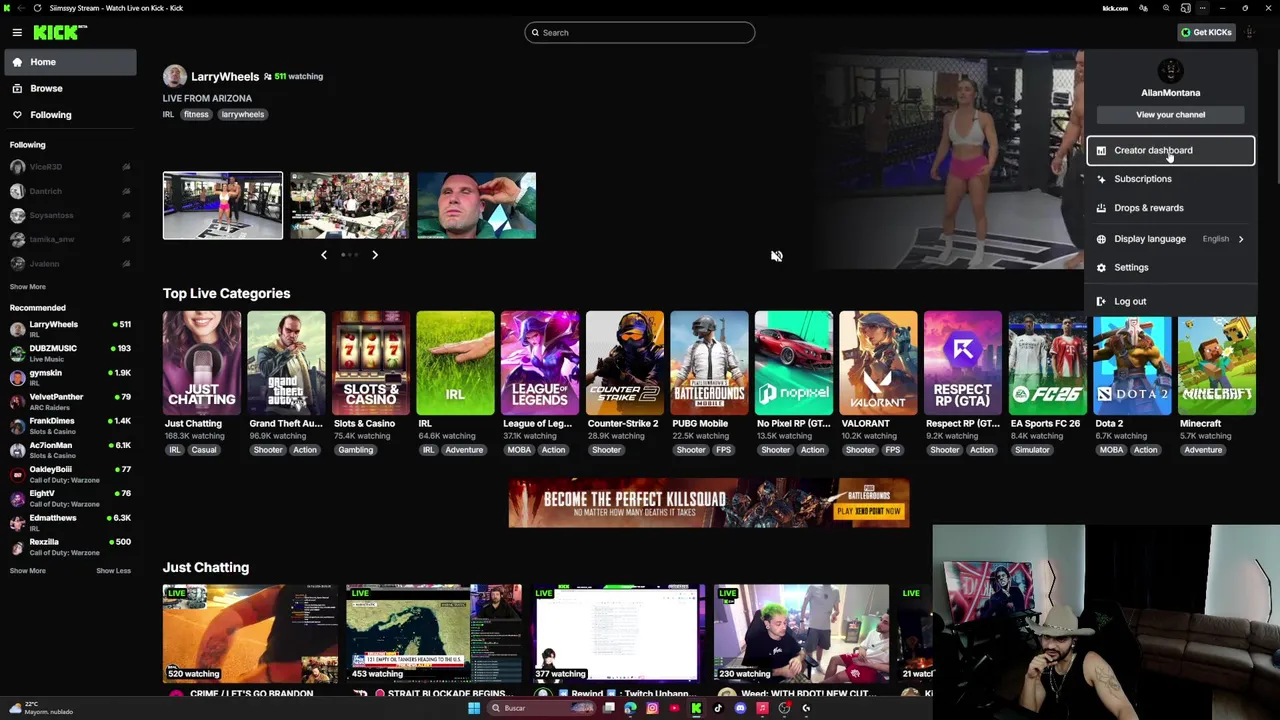1280x720 pixels.
Task: Go to Home in sidebar
Action: point(70,62)
